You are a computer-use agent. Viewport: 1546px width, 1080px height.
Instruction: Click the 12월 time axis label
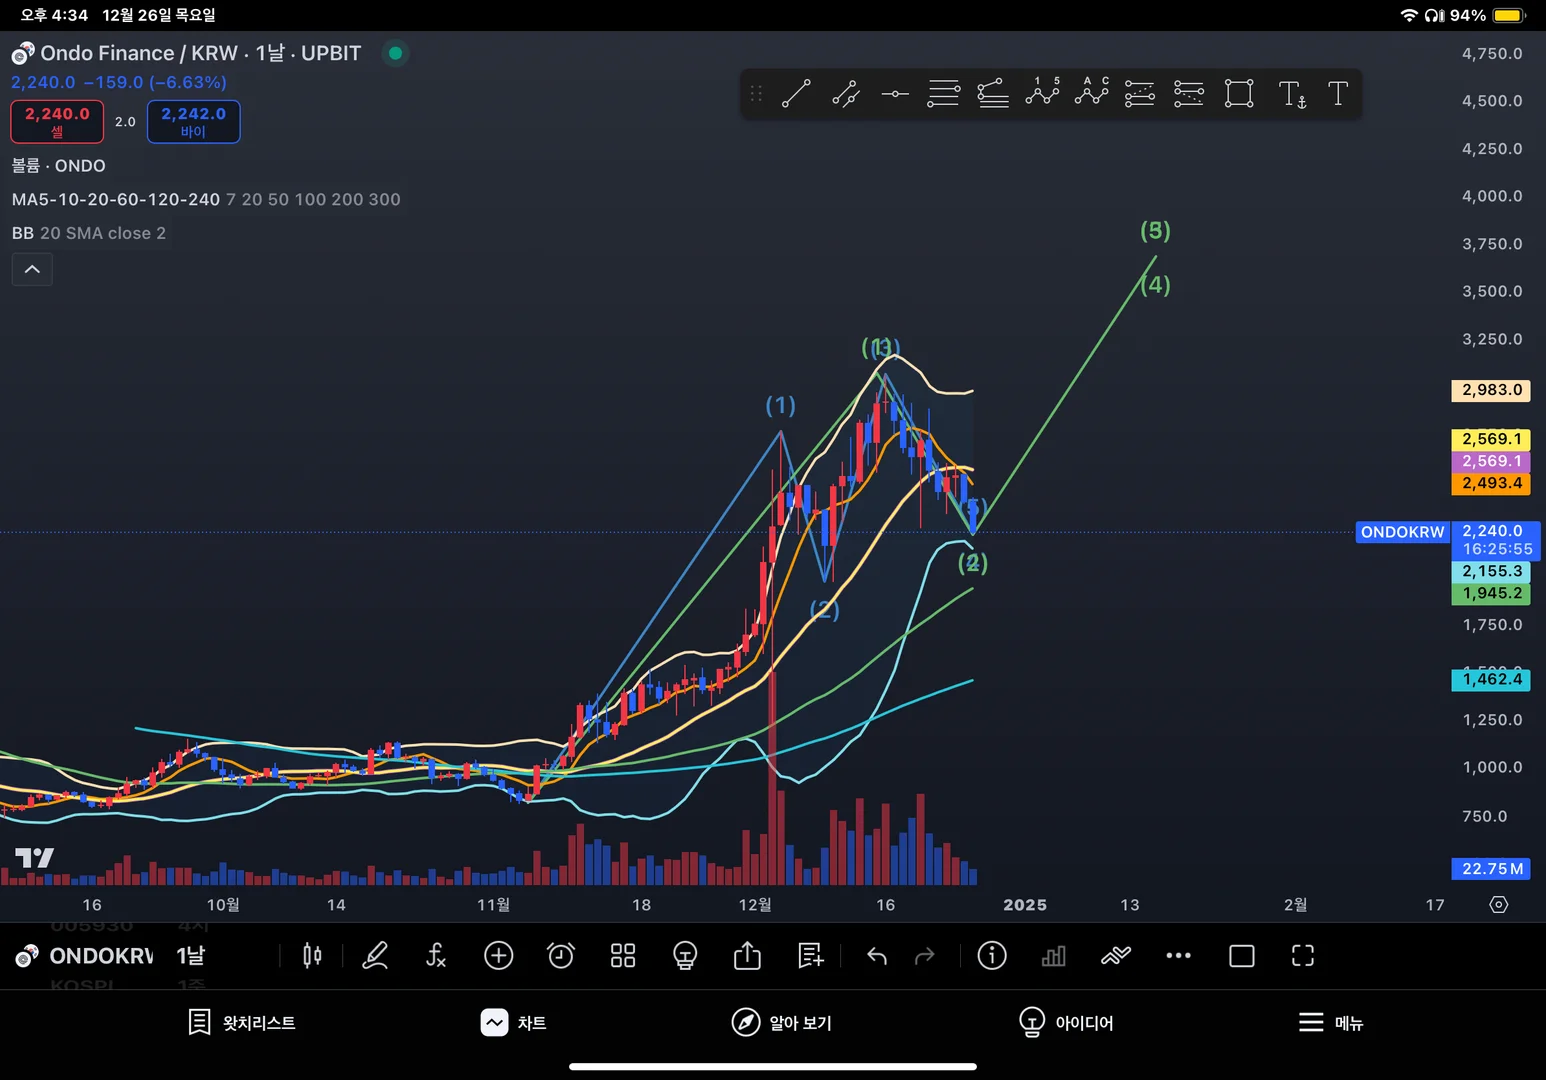pyautogui.click(x=755, y=905)
